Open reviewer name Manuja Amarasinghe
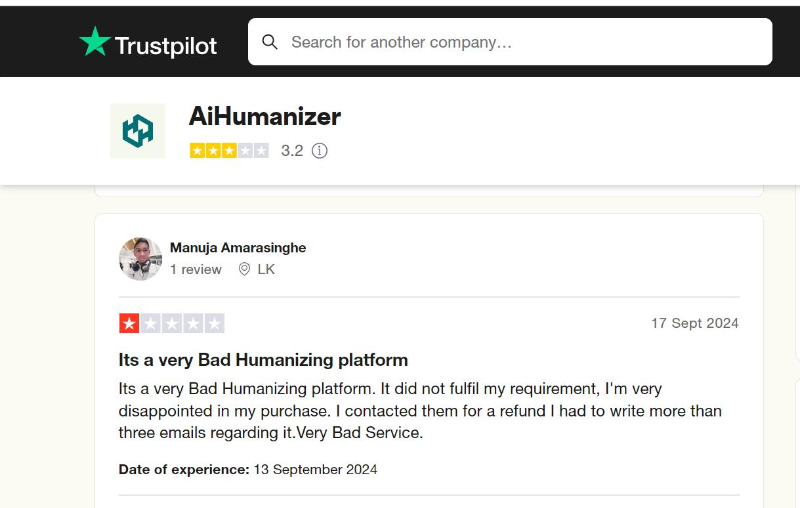 tap(238, 247)
